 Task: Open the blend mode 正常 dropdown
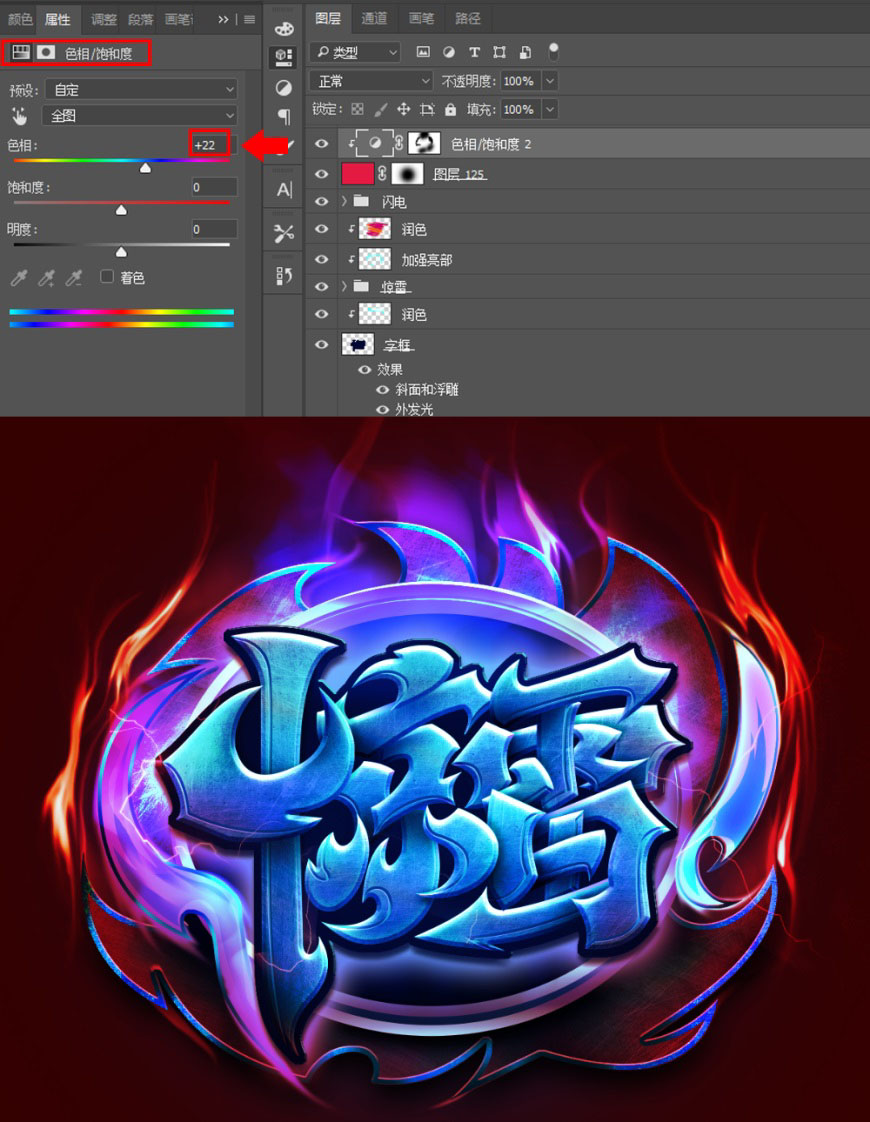point(371,81)
